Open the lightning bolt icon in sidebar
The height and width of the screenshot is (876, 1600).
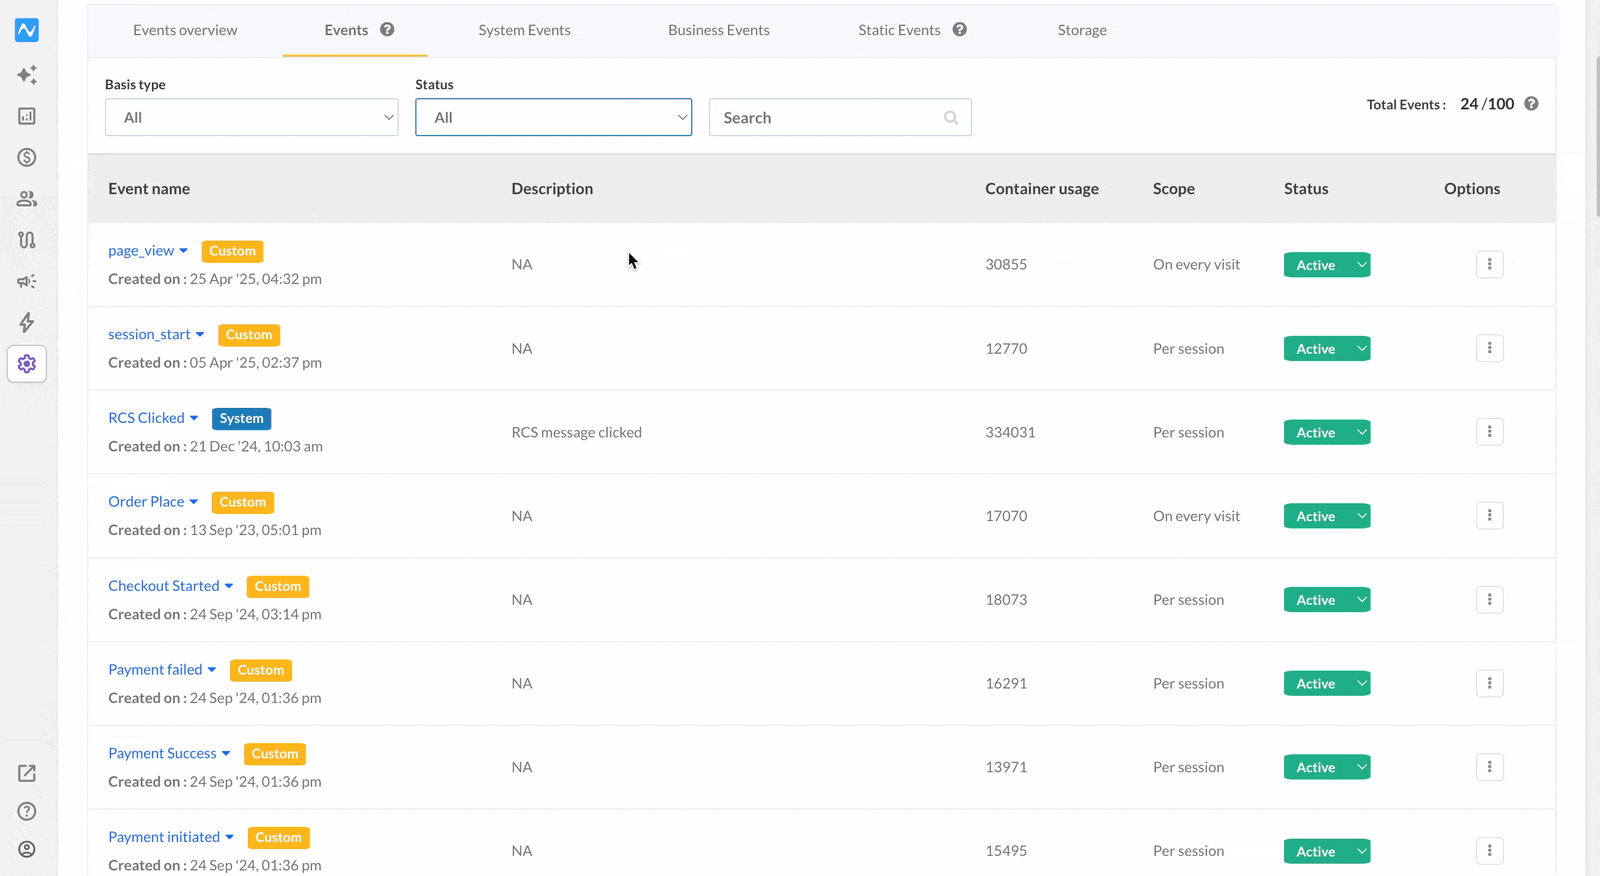click(x=27, y=322)
